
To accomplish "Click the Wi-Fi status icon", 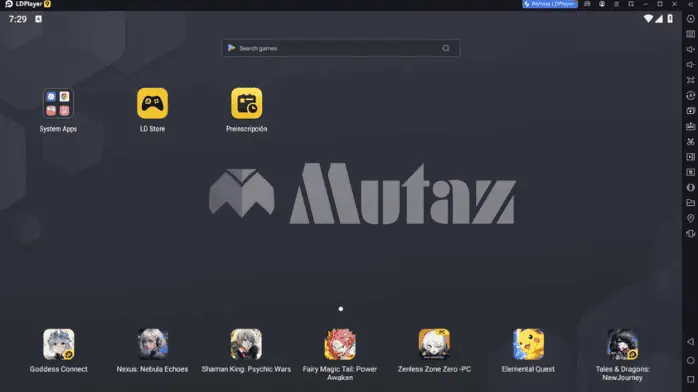I will tap(648, 19).
